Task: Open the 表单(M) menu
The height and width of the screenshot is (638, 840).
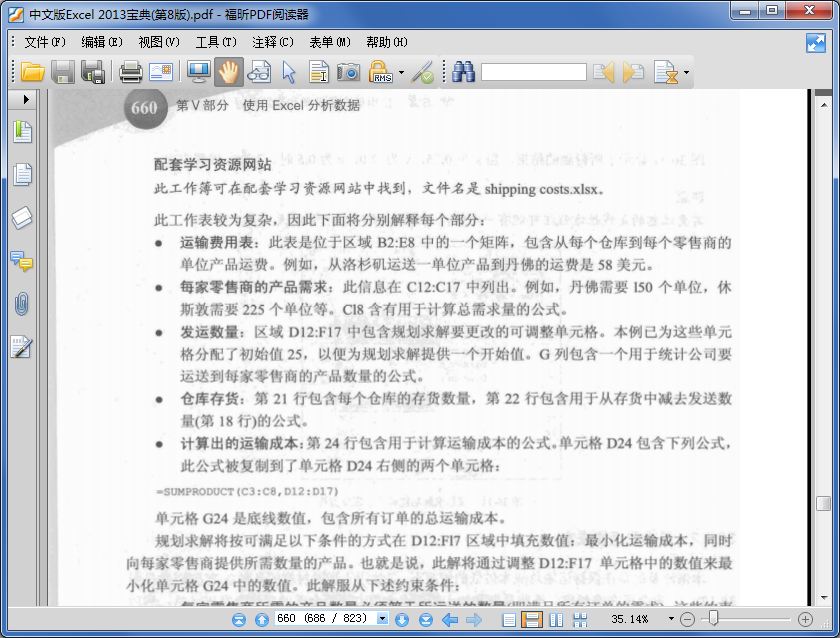Action: pyautogui.click(x=329, y=42)
